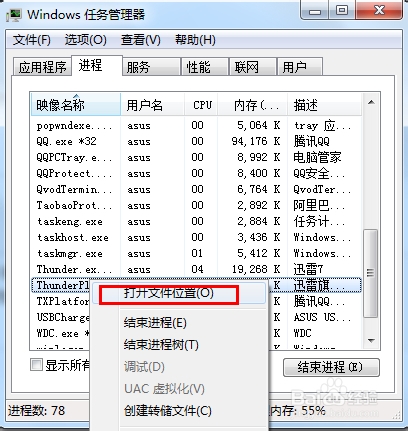Click the Task Manager title bar icon
The image size is (408, 431).
[14, 15]
